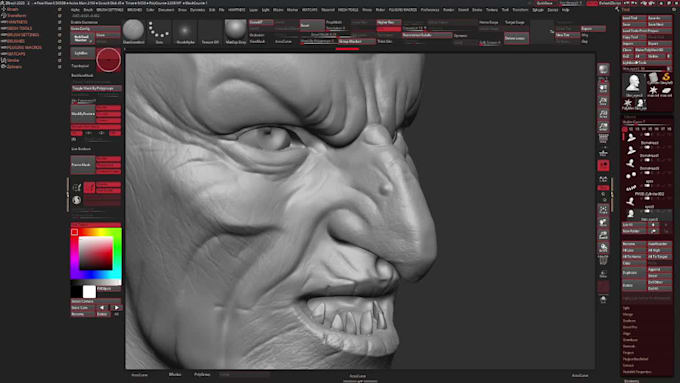
Task: Click the Actual size icon in right shelf
Action: click(603, 114)
